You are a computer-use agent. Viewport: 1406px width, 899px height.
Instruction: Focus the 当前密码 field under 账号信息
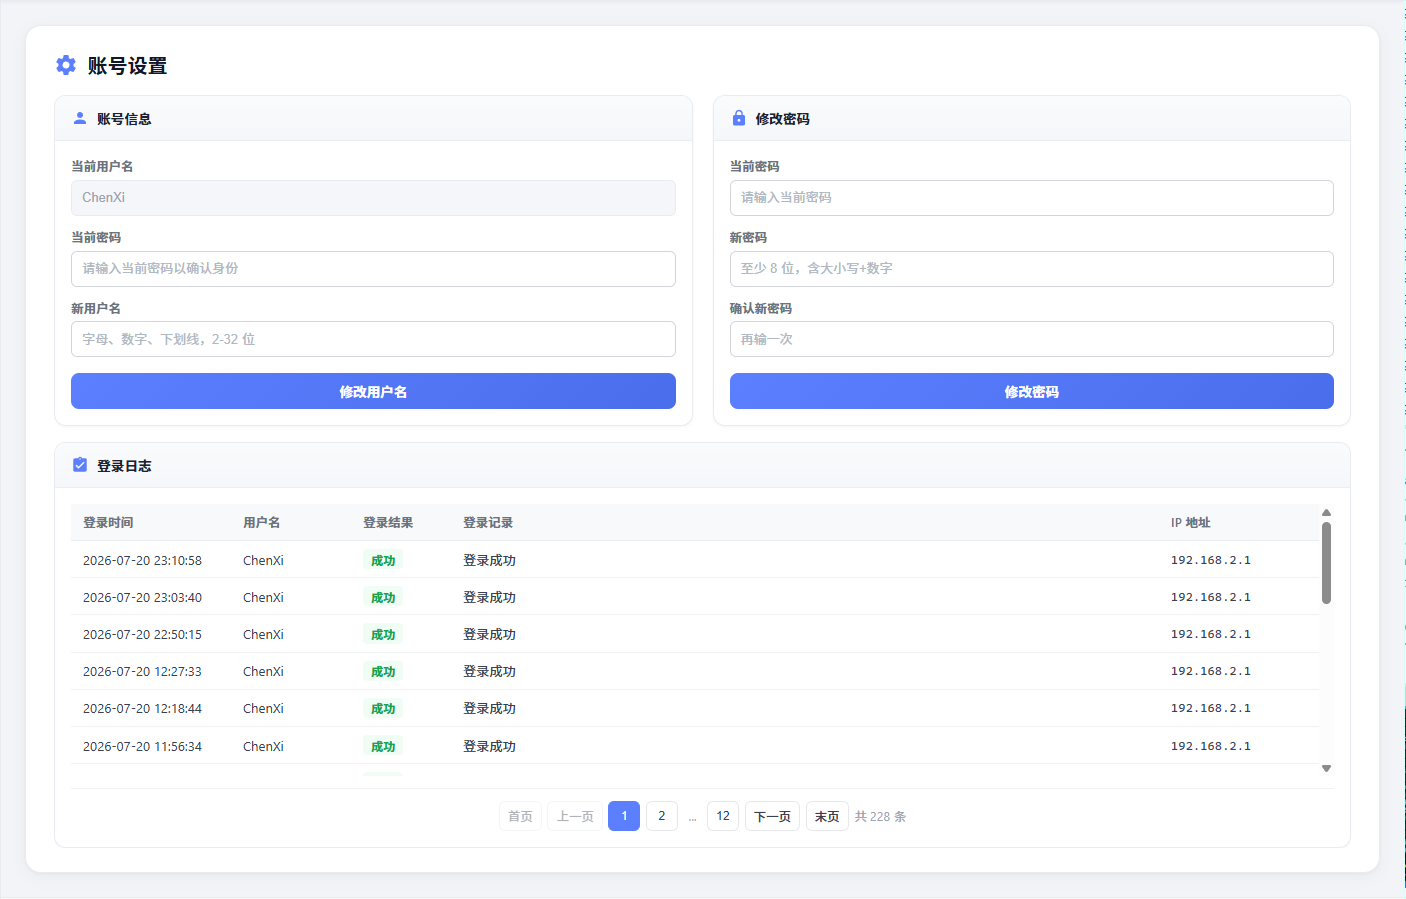373,269
